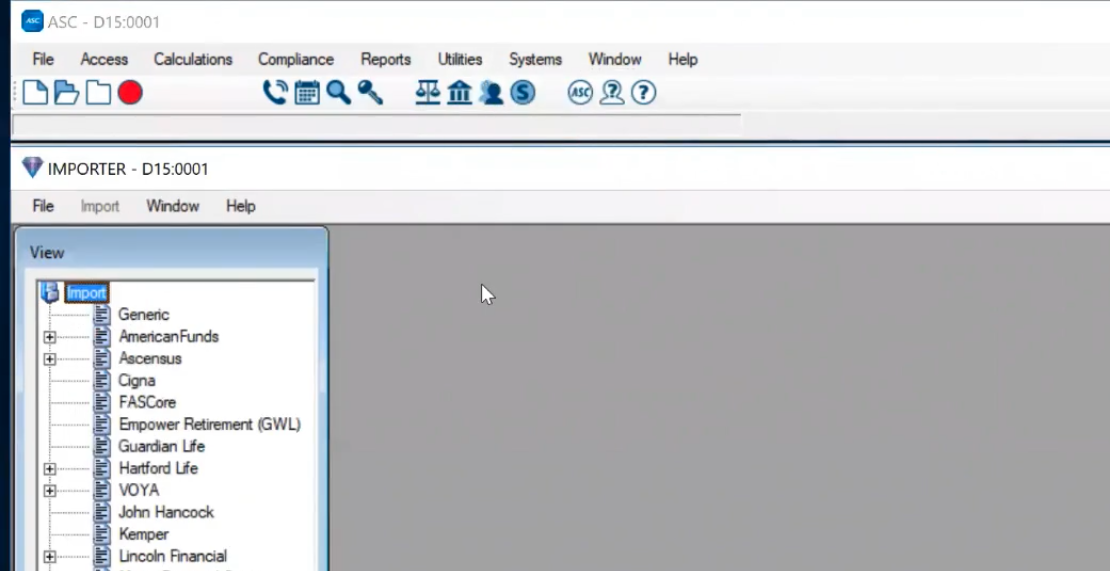
Task: Open the Access menu
Action: [104, 59]
